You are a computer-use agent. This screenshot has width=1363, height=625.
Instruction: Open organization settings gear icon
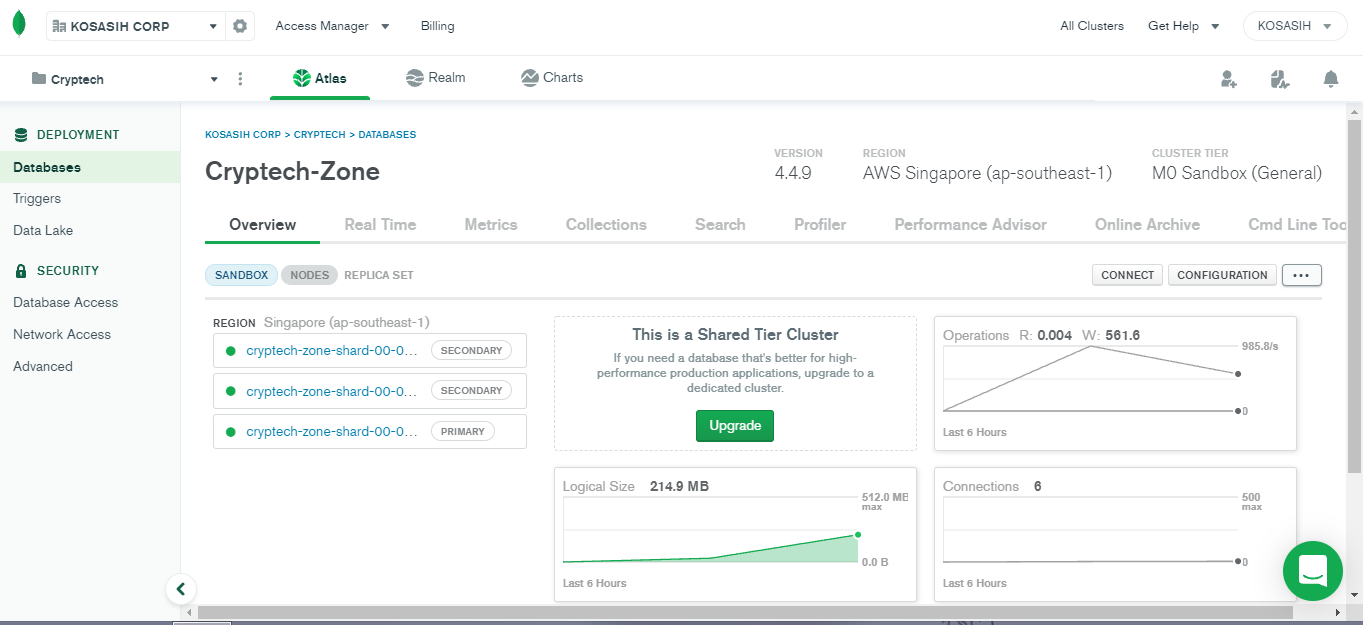click(240, 26)
